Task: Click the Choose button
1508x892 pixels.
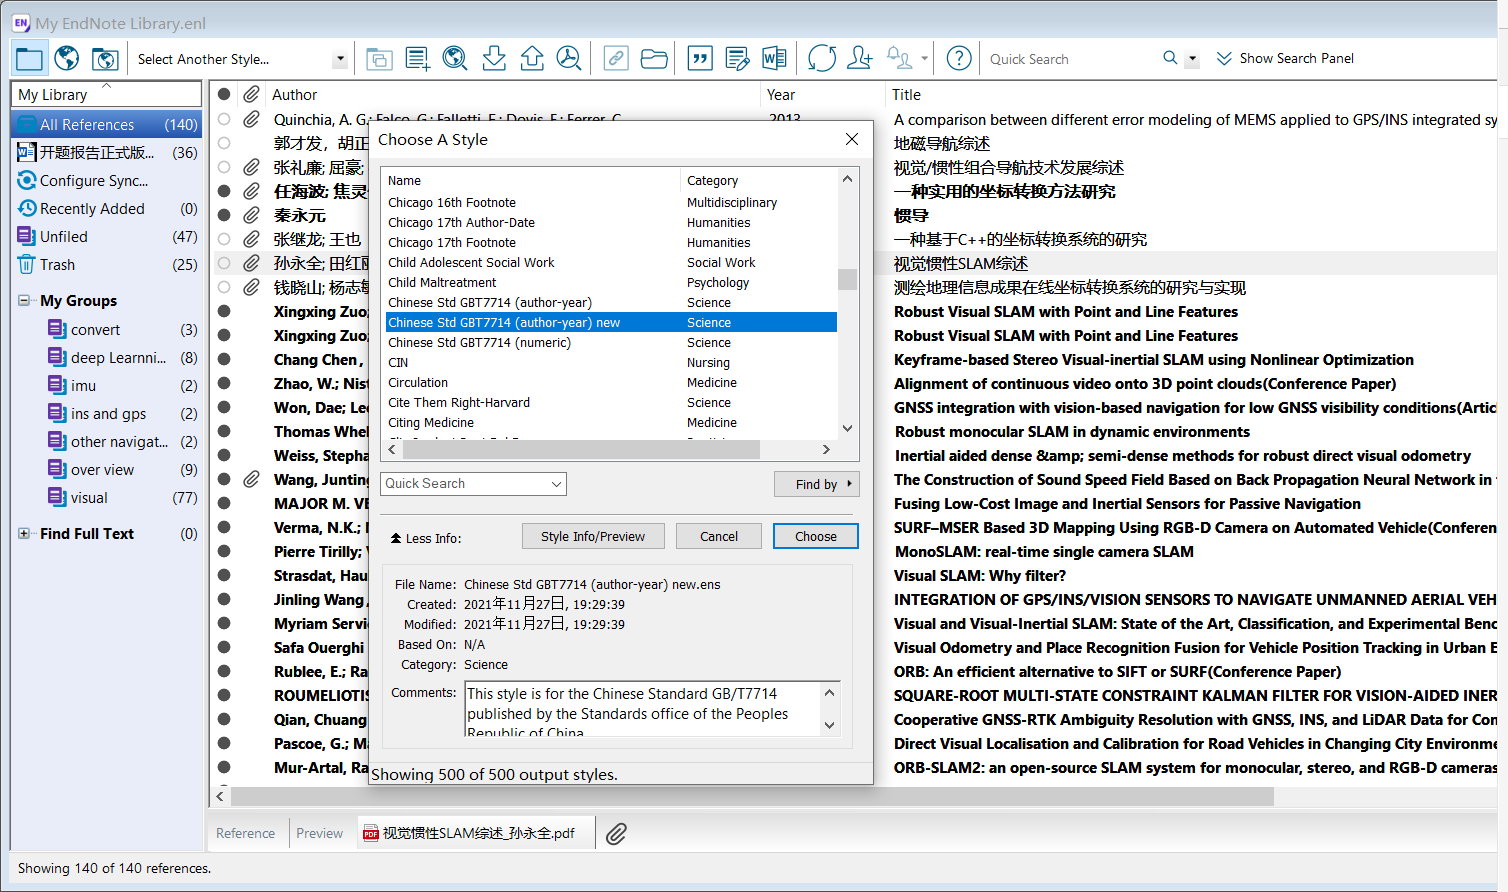Action: [816, 536]
